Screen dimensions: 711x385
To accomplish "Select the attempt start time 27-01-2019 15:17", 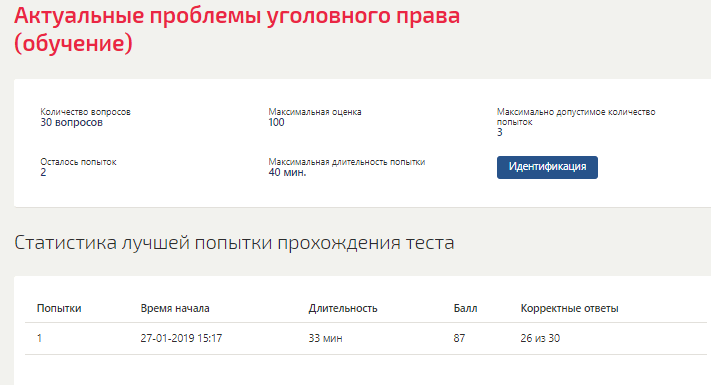I will (x=181, y=338).
